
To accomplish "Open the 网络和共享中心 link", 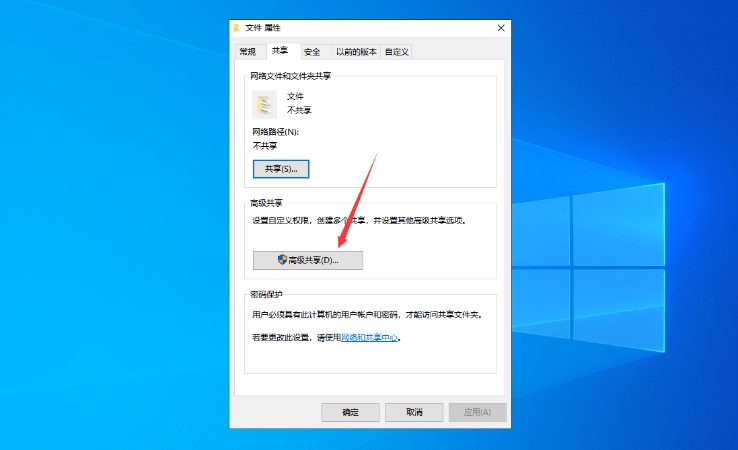I will 370,338.
